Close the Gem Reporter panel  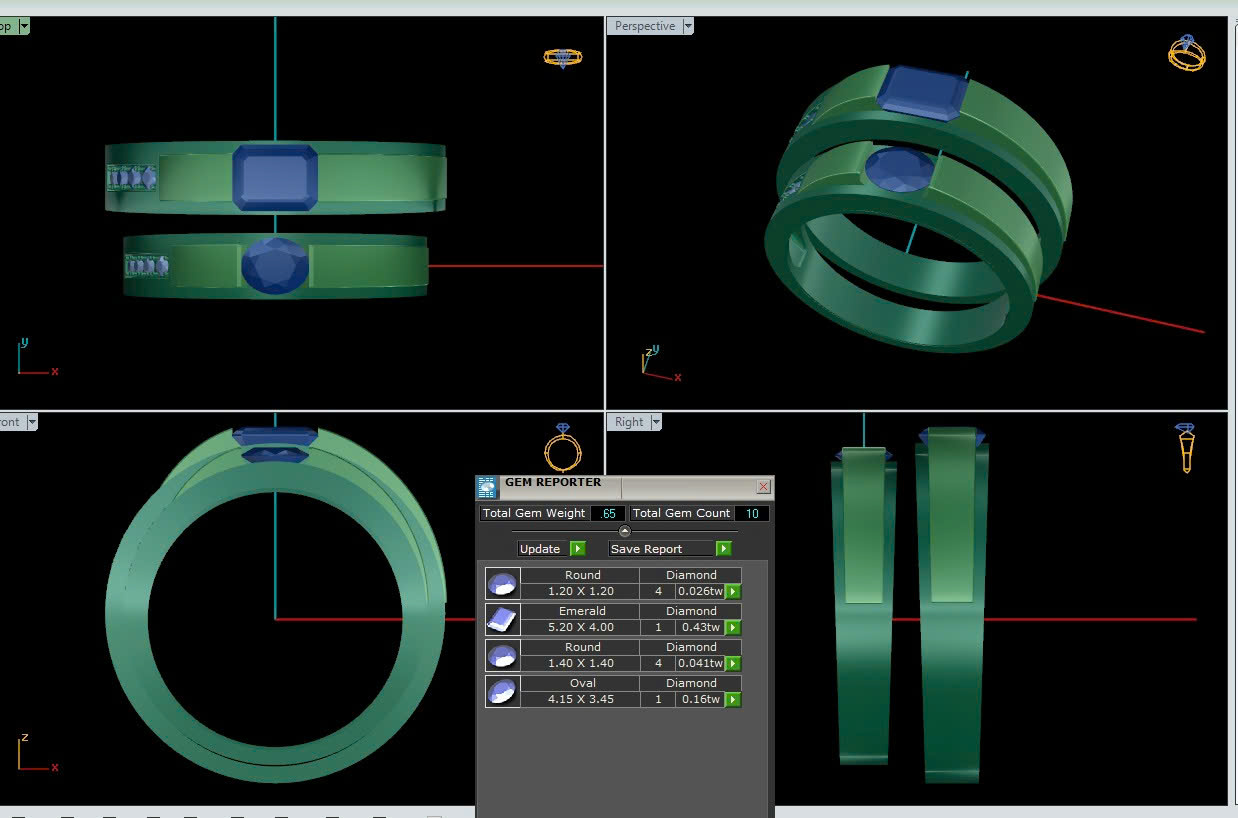click(764, 487)
